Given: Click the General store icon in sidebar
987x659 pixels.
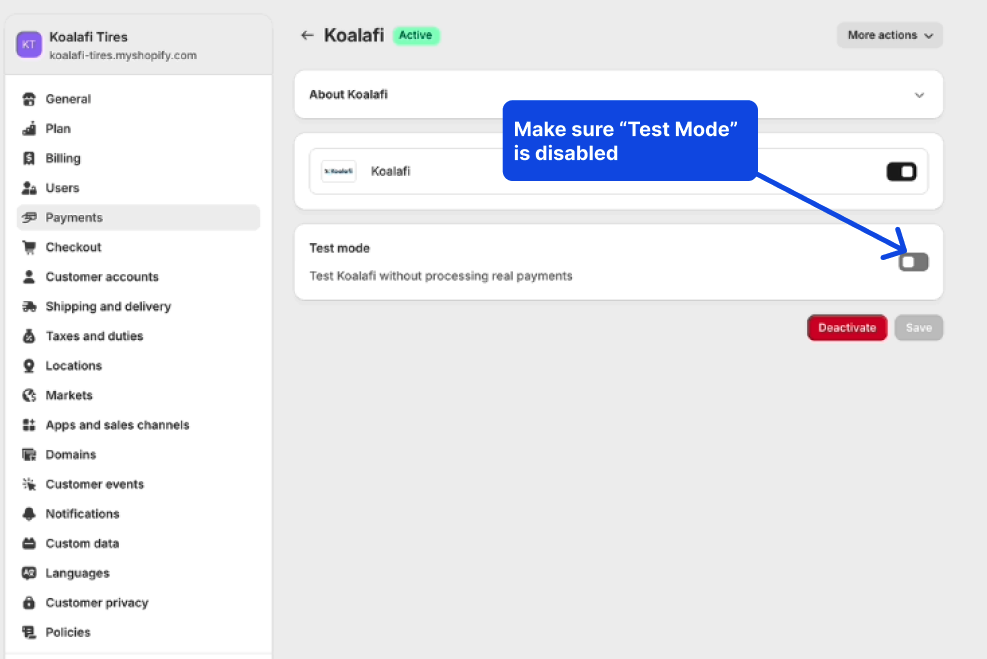Looking at the screenshot, I should pyautogui.click(x=29, y=99).
